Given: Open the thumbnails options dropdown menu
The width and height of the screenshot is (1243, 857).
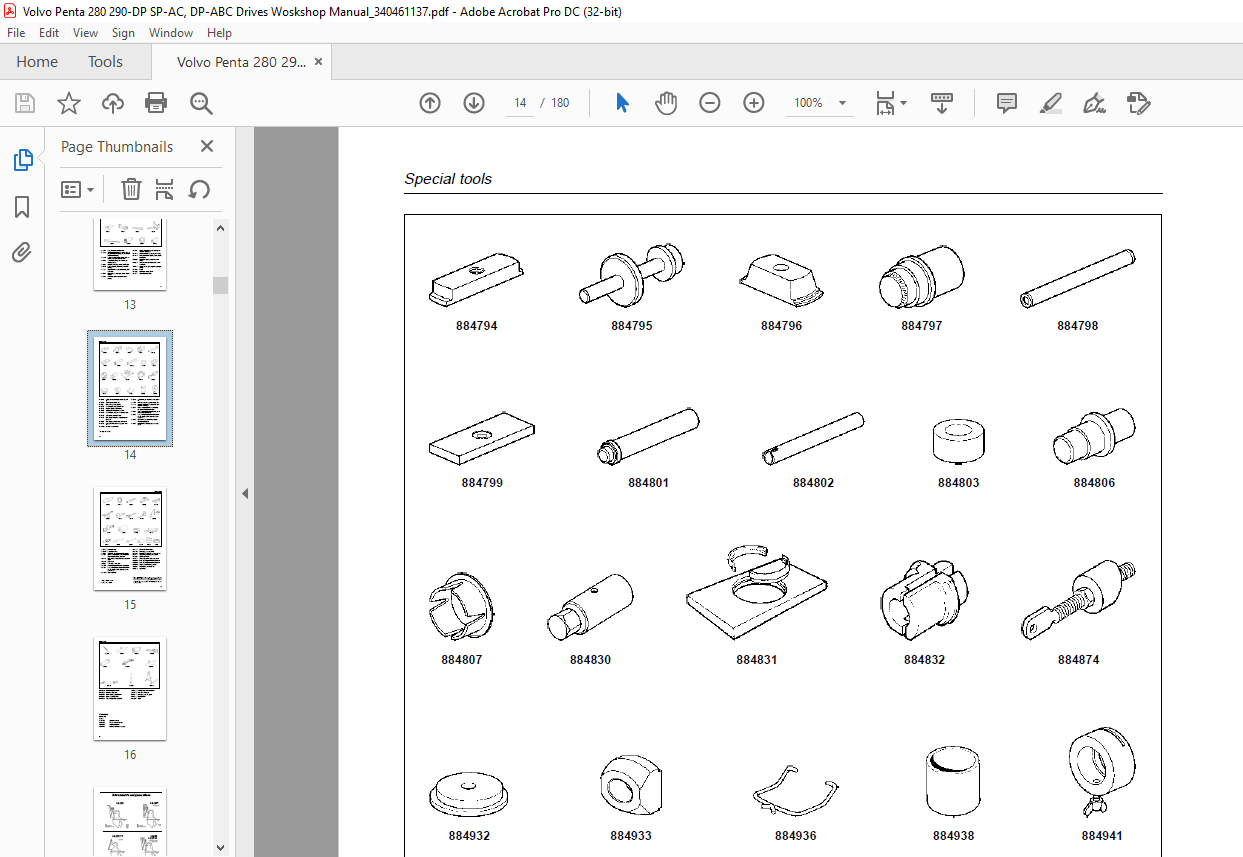Looking at the screenshot, I should (x=77, y=189).
